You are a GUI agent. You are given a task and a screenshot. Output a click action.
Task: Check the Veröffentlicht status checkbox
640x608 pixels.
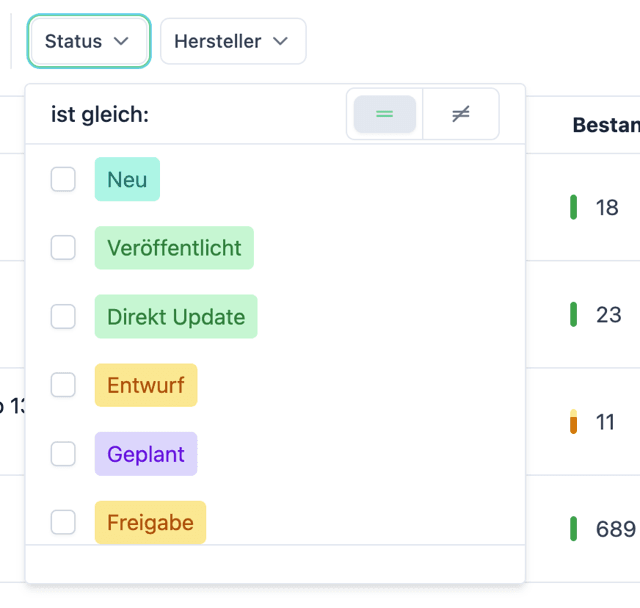tap(63, 248)
